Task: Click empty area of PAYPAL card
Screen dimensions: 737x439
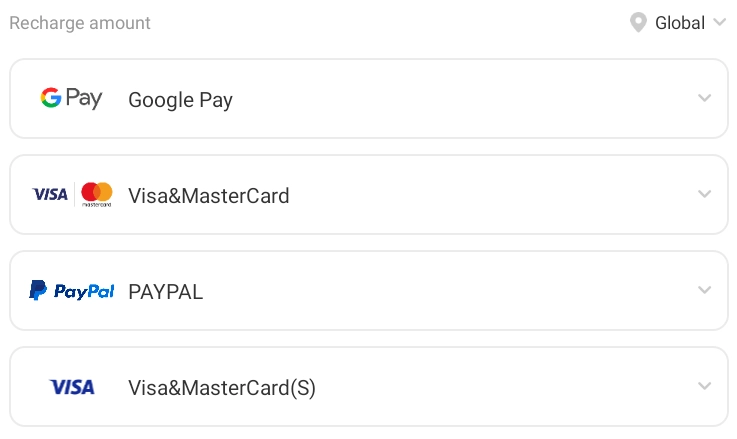Action: click(x=450, y=290)
